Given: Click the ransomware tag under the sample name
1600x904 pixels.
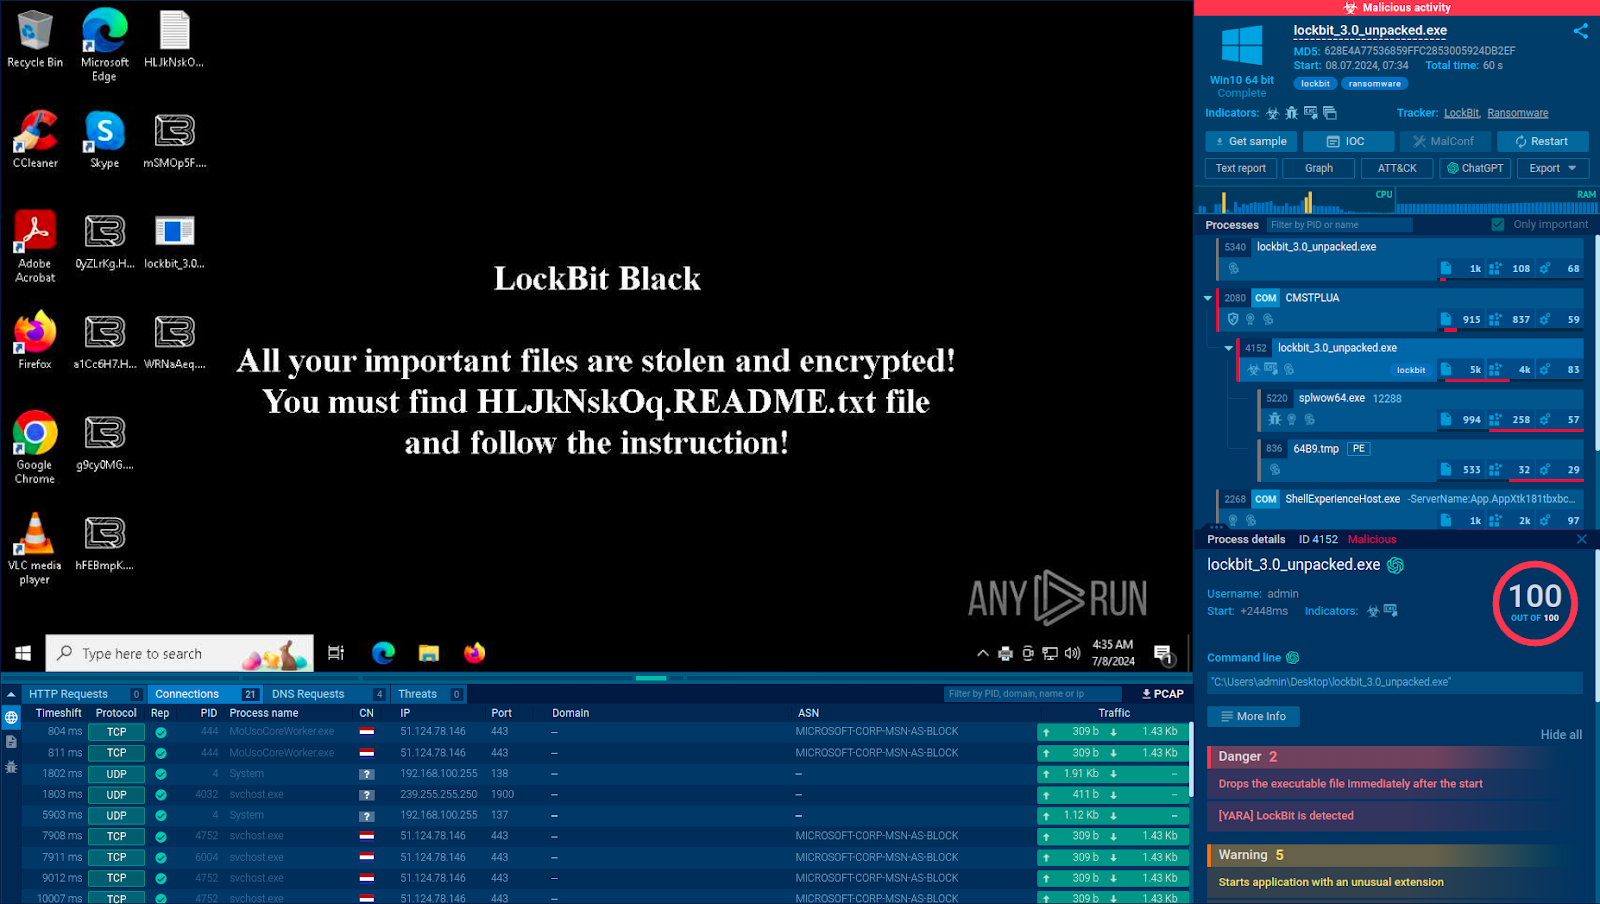Looking at the screenshot, I should point(1374,84).
